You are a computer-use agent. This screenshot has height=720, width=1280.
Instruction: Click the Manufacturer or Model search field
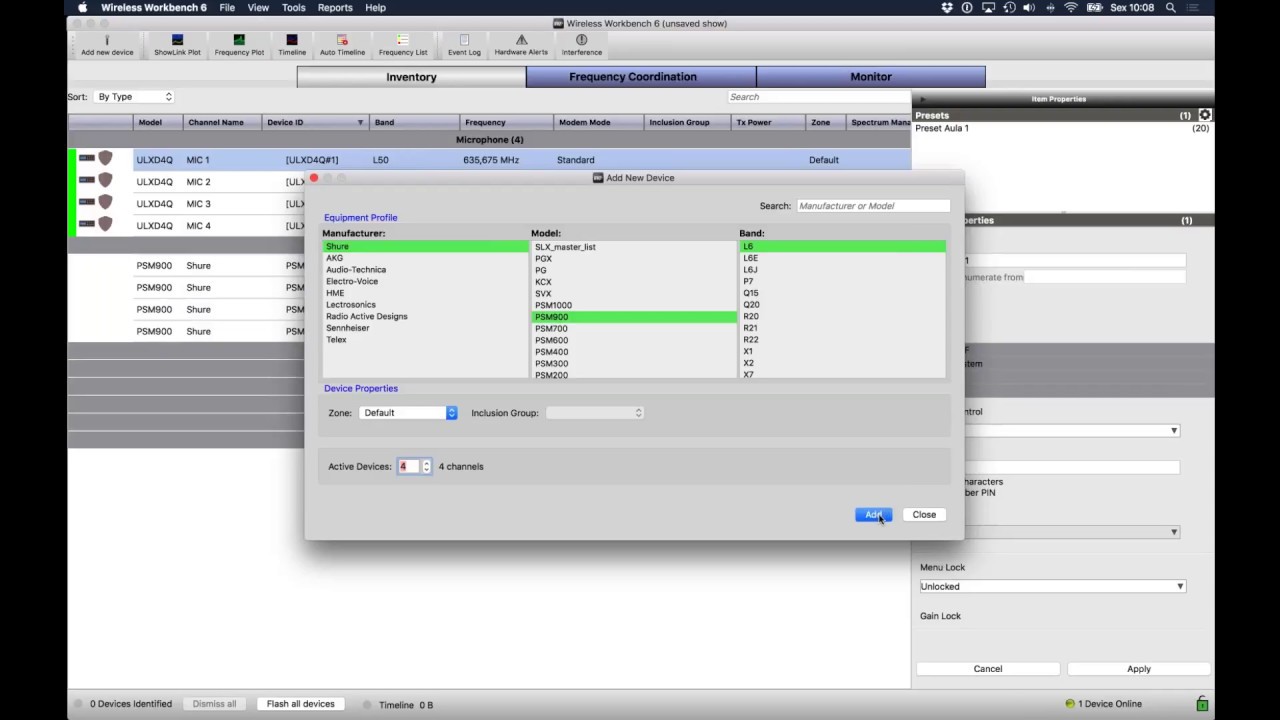[x=873, y=206]
